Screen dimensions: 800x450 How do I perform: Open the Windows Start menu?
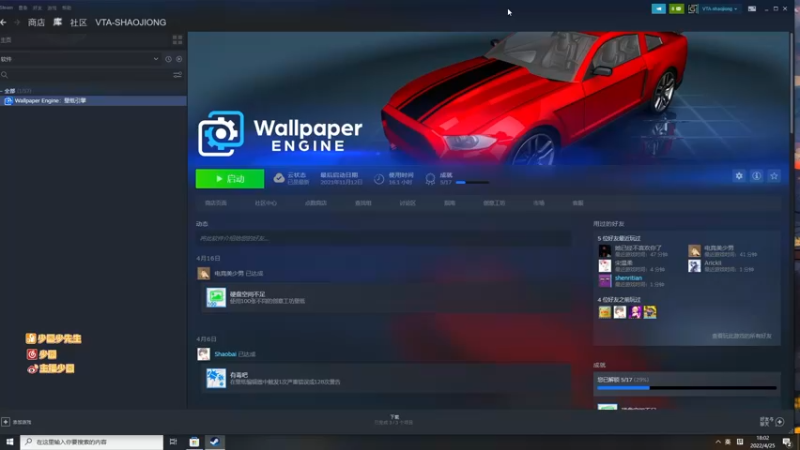(x=9, y=442)
